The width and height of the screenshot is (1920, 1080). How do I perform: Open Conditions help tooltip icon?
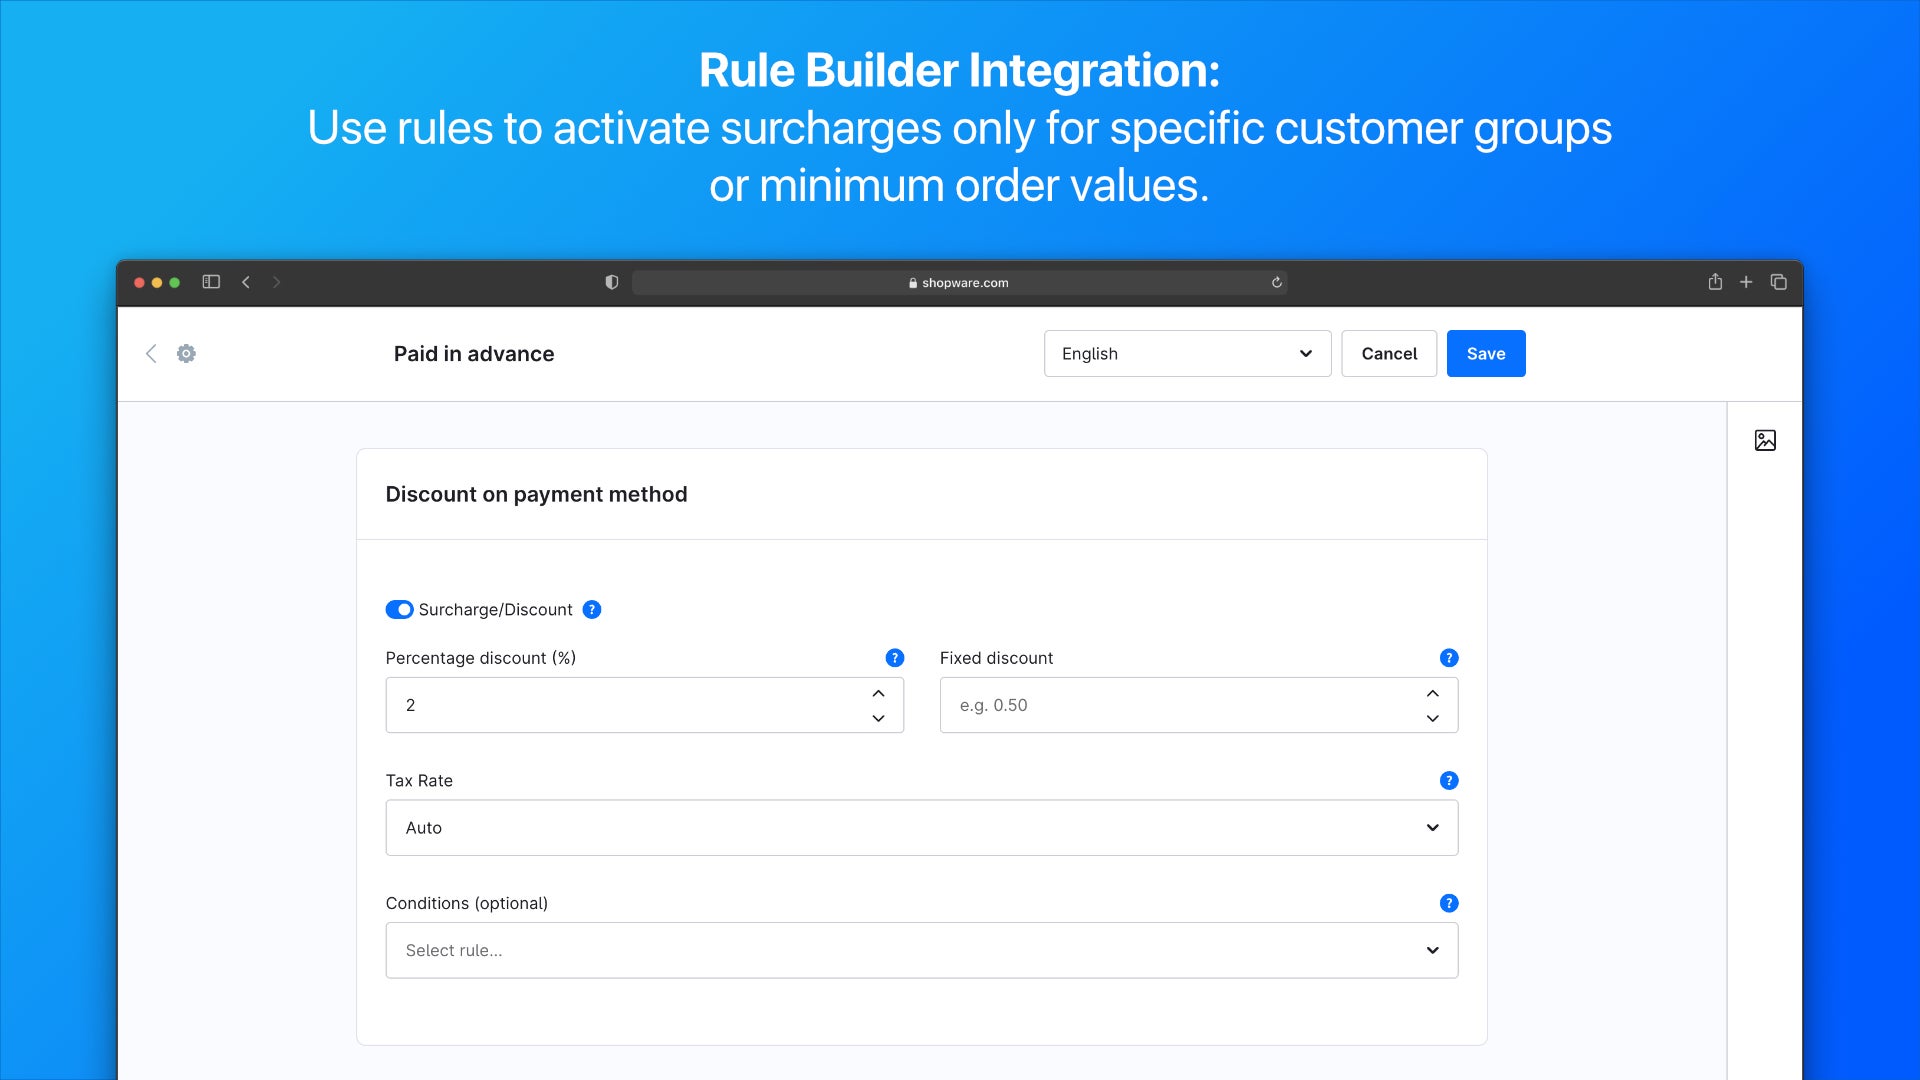tap(1449, 904)
